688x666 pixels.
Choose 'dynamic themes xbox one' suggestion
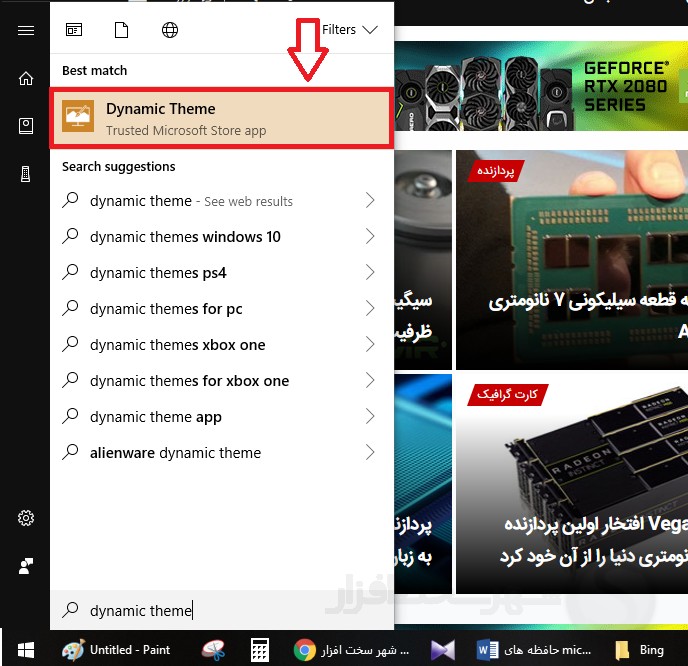[177, 345]
